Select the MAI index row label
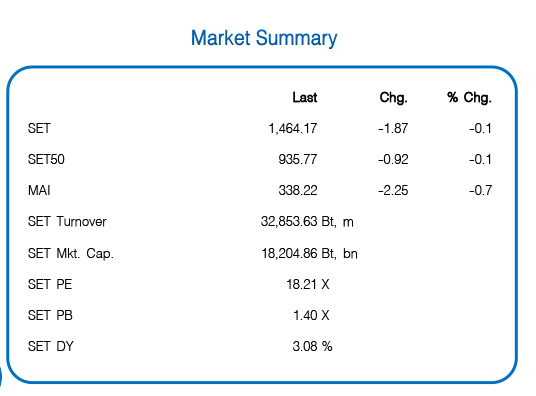The width and height of the screenshot is (536, 396). click(39, 190)
